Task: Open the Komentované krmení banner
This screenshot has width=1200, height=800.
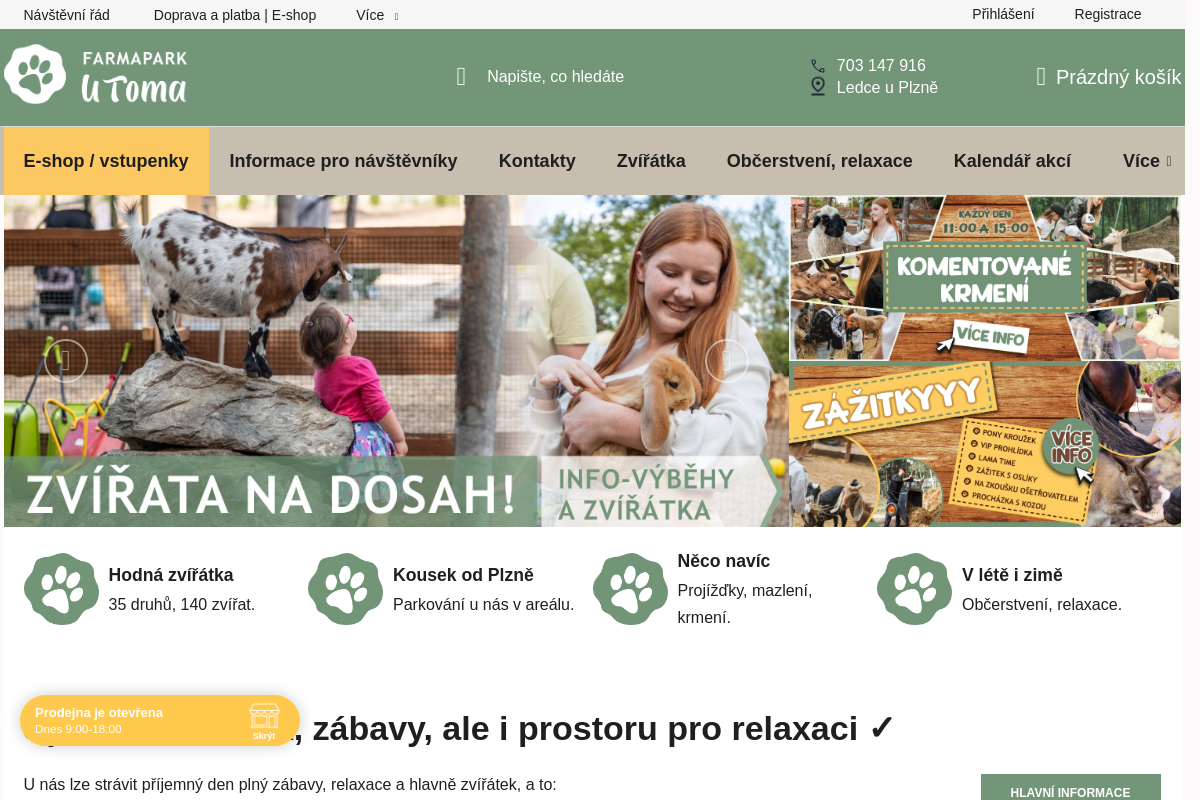Action: click(985, 277)
